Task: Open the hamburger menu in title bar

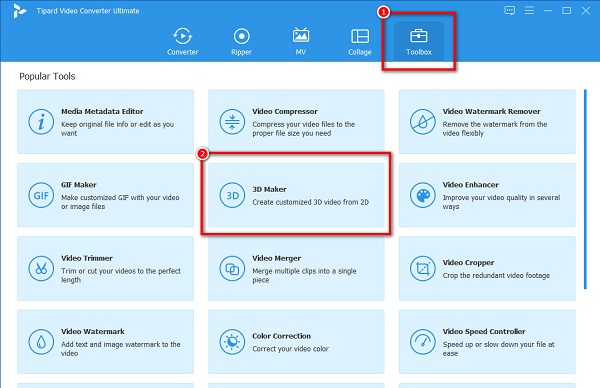Action: pyautogui.click(x=529, y=11)
